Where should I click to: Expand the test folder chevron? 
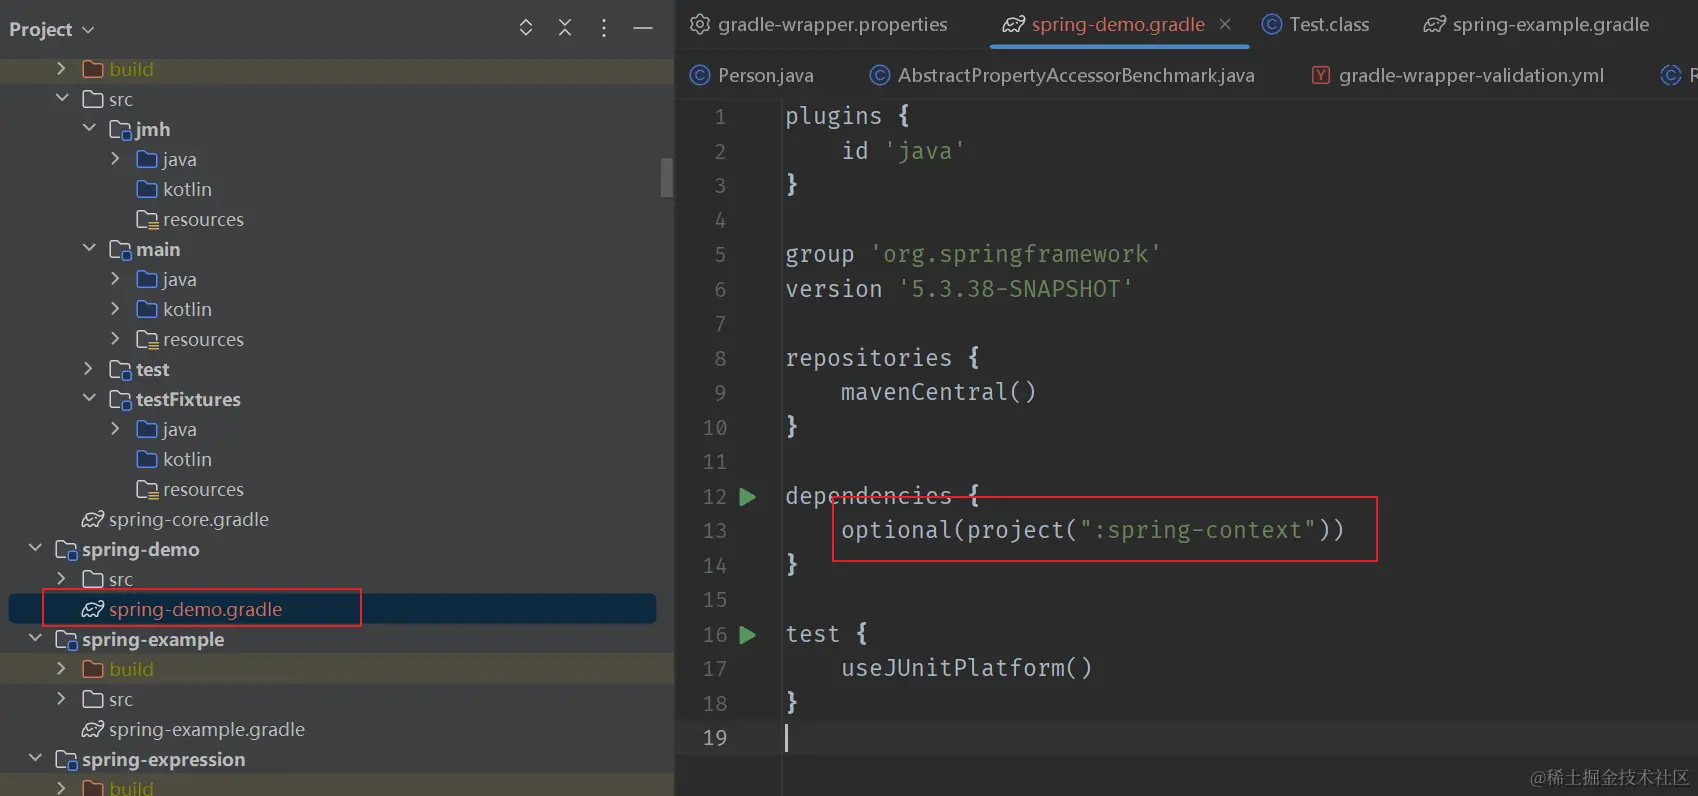(x=88, y=368)
